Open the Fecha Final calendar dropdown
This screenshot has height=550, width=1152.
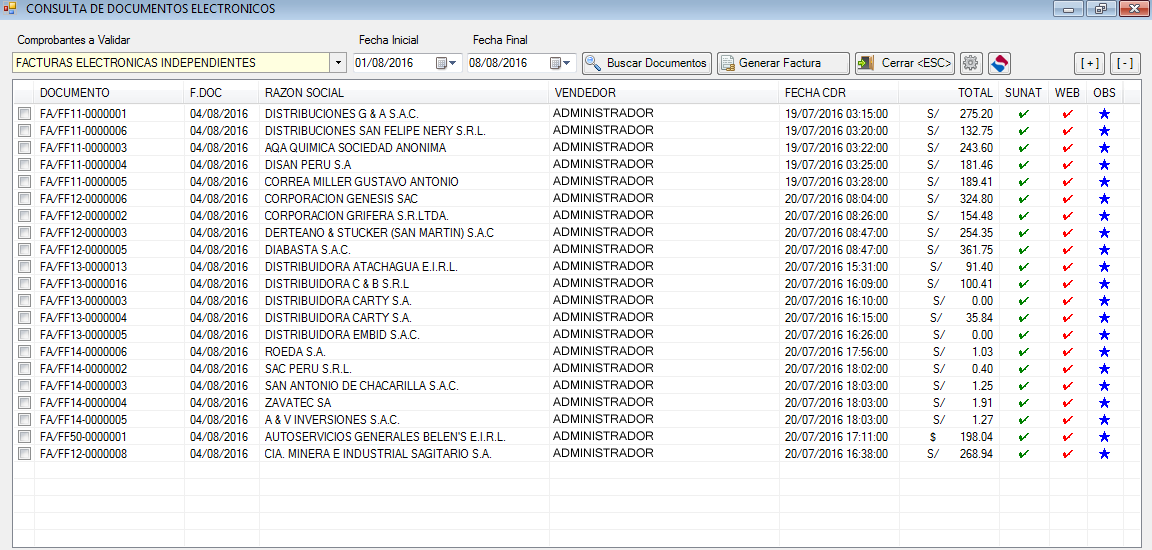point(561,63)
